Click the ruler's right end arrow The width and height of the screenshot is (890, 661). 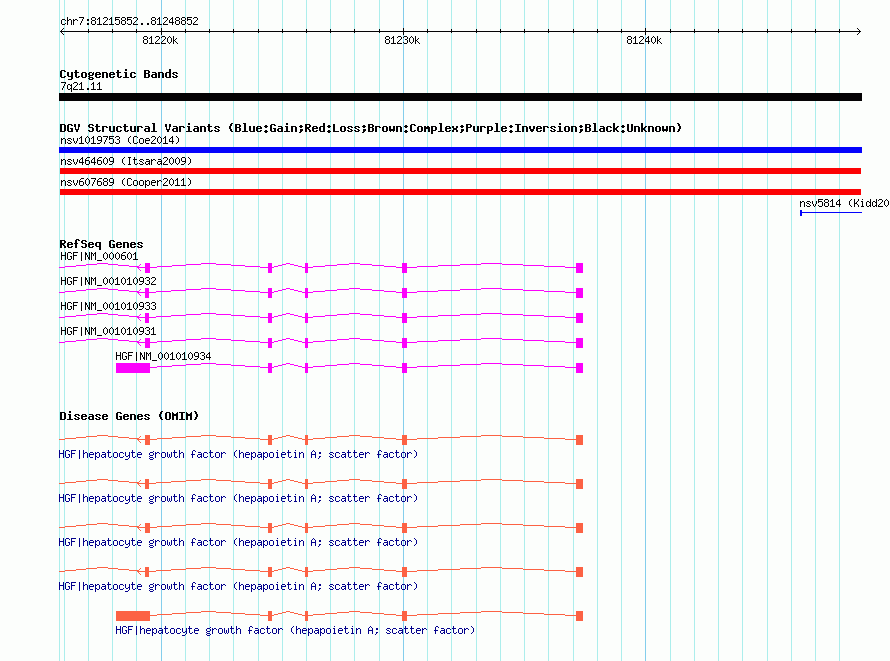(859, 32)
